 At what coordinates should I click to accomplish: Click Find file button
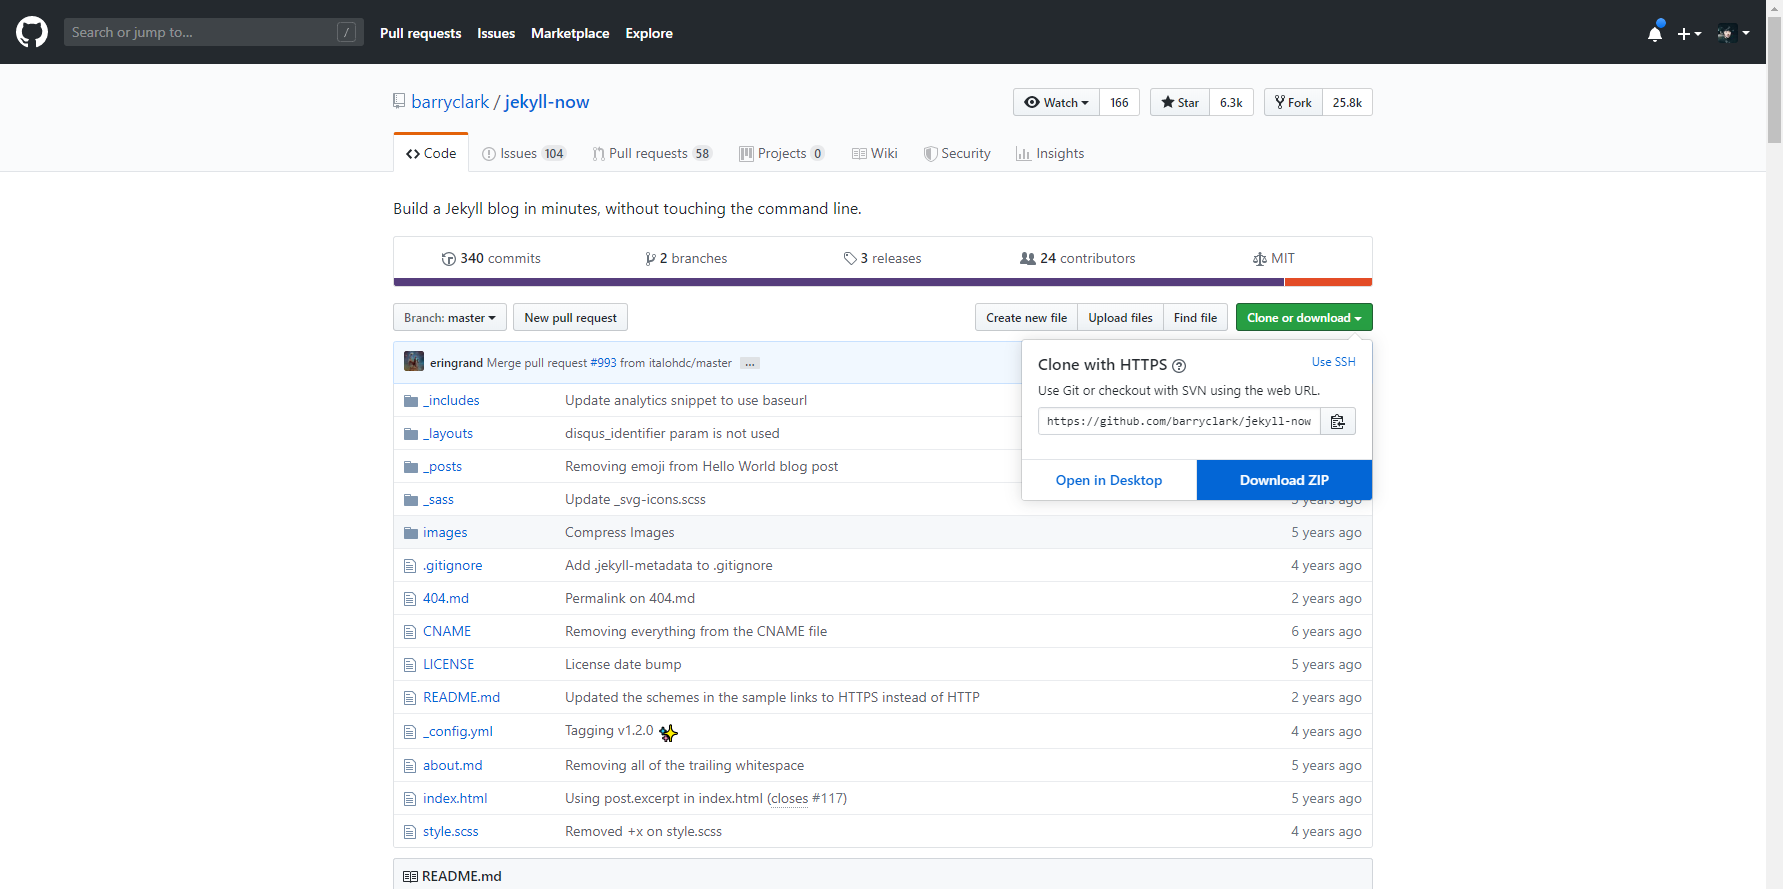(1195, 317)
